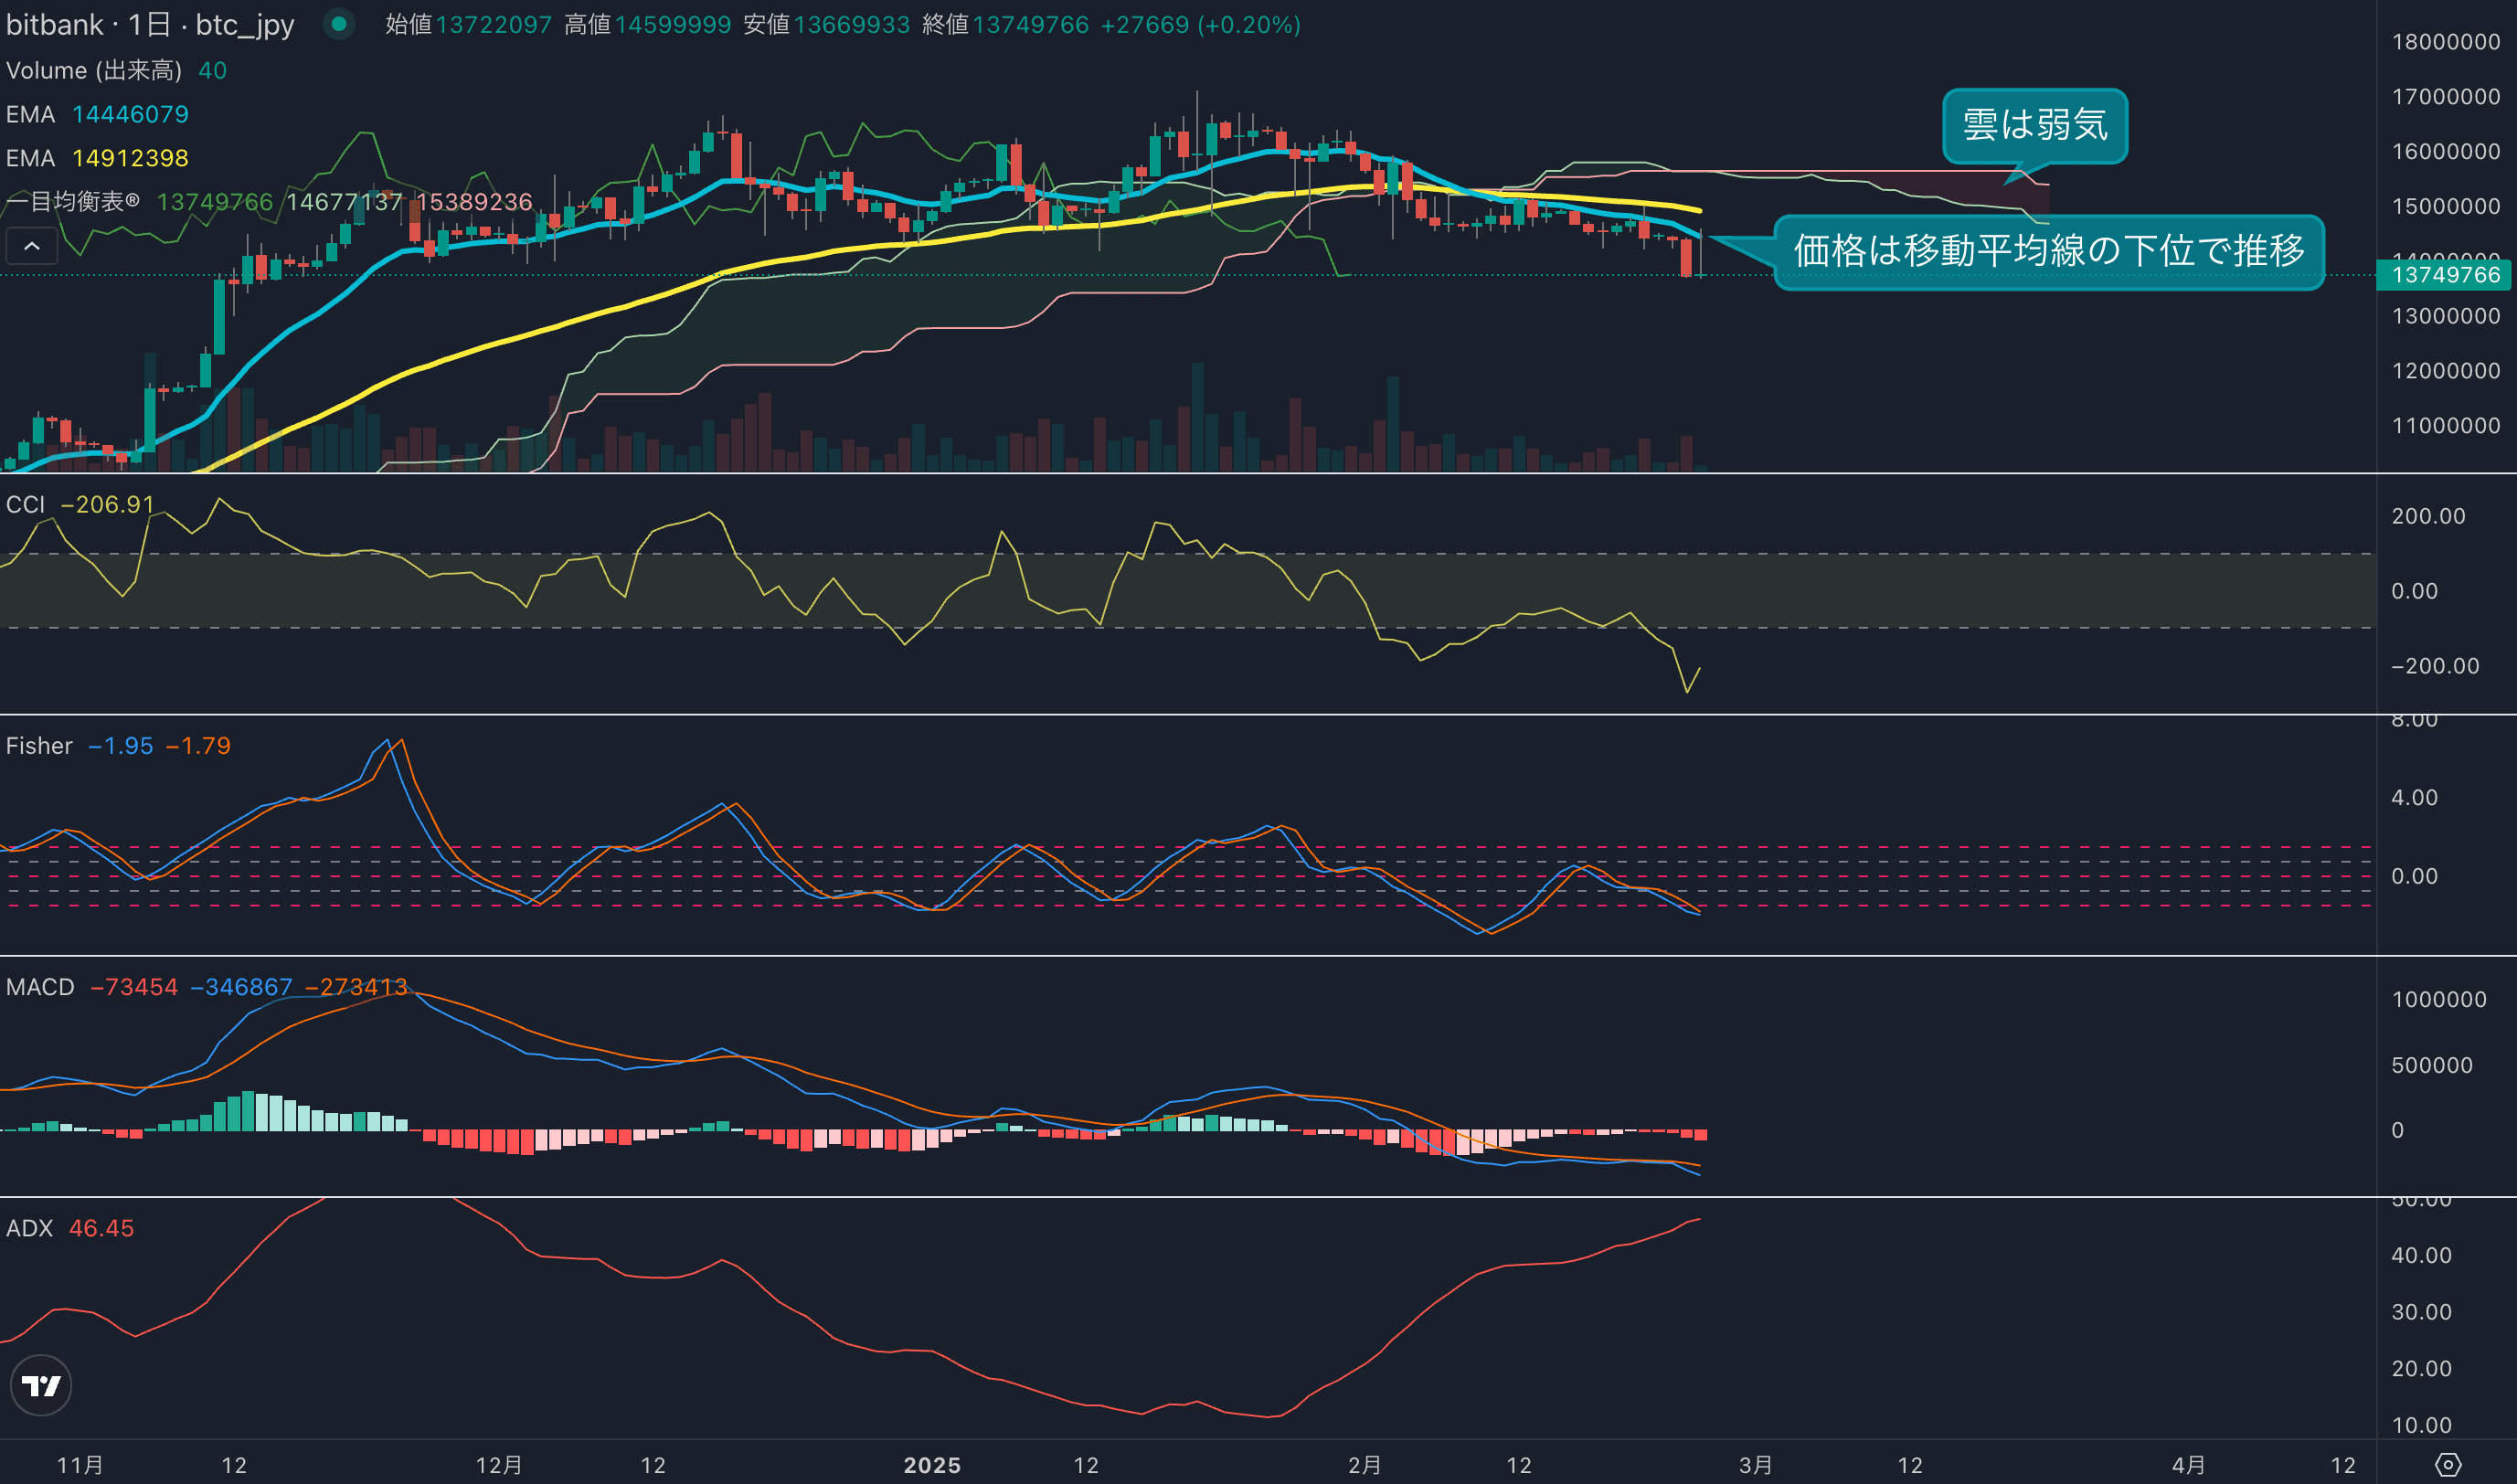Click the 18000000 price scale label
The image size is (2517, 1484).
(2445, 42)
